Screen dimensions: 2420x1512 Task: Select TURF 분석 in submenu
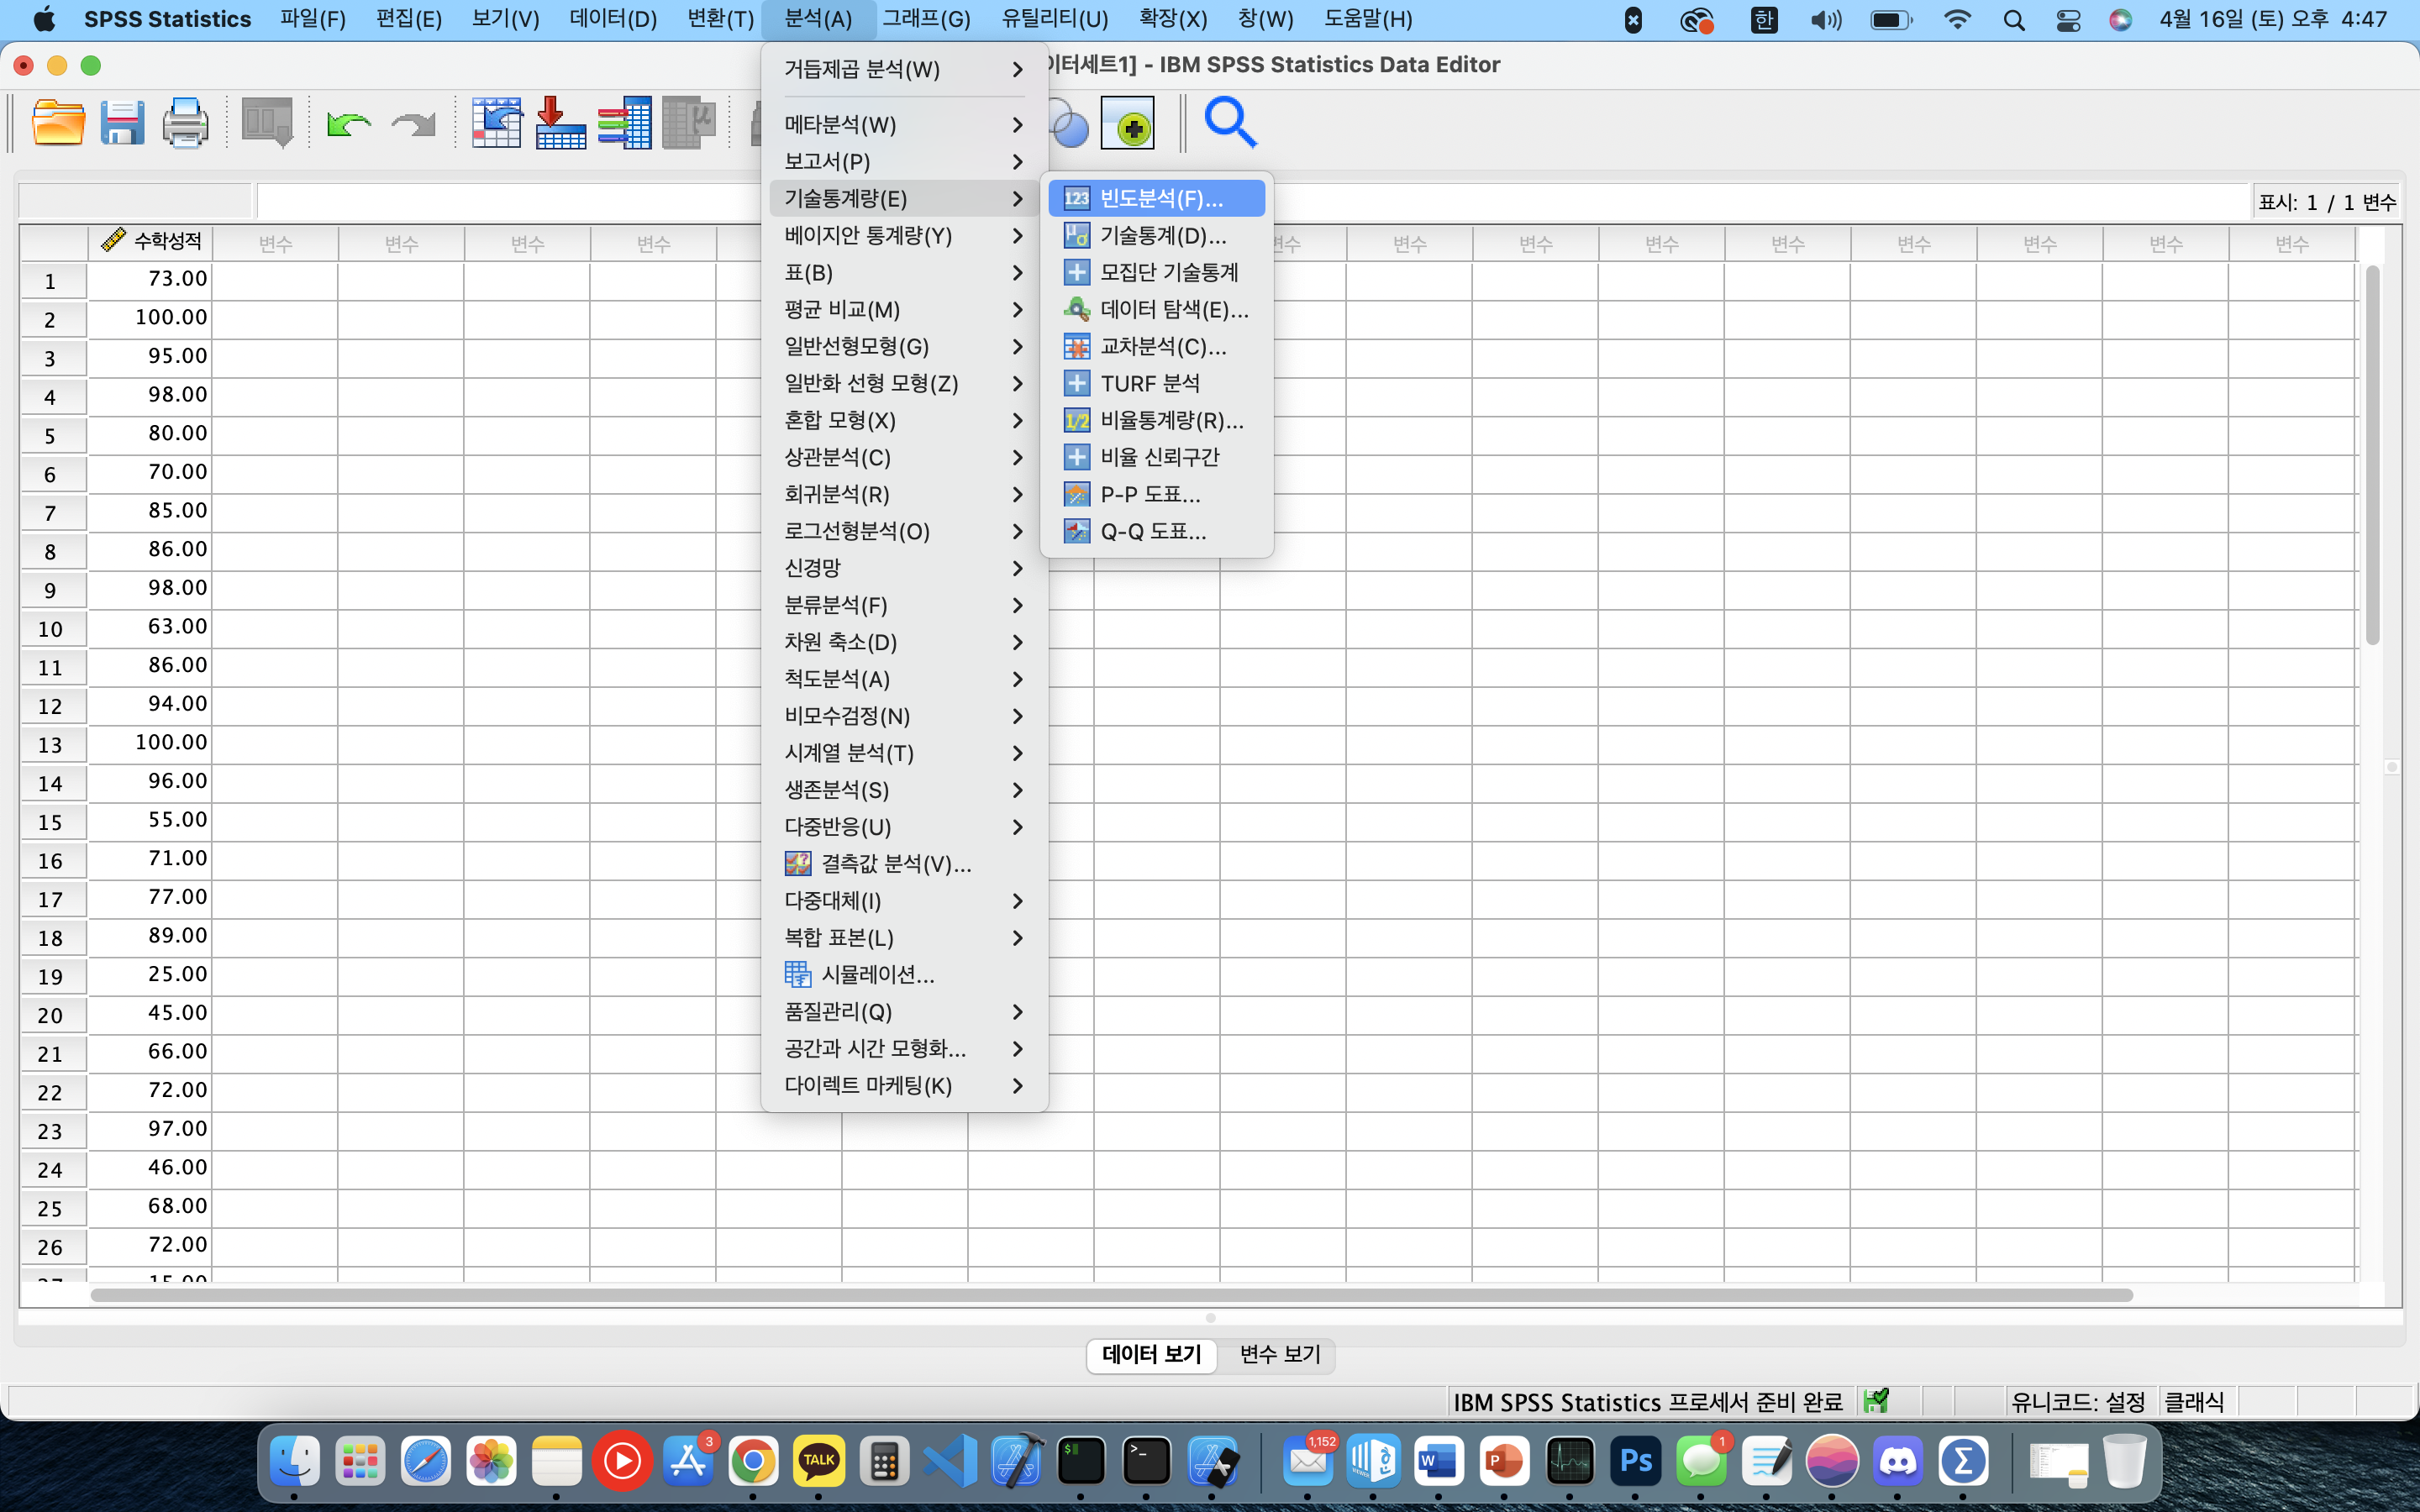coord(1156,383)
